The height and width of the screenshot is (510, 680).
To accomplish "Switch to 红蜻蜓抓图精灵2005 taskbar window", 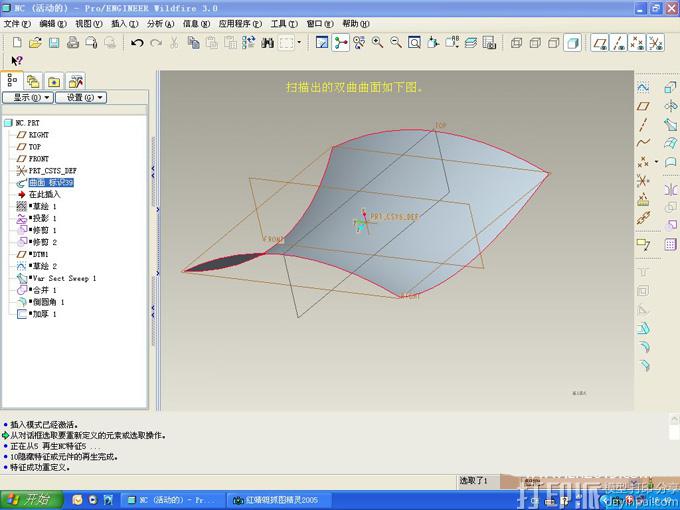I will (279, 500).
